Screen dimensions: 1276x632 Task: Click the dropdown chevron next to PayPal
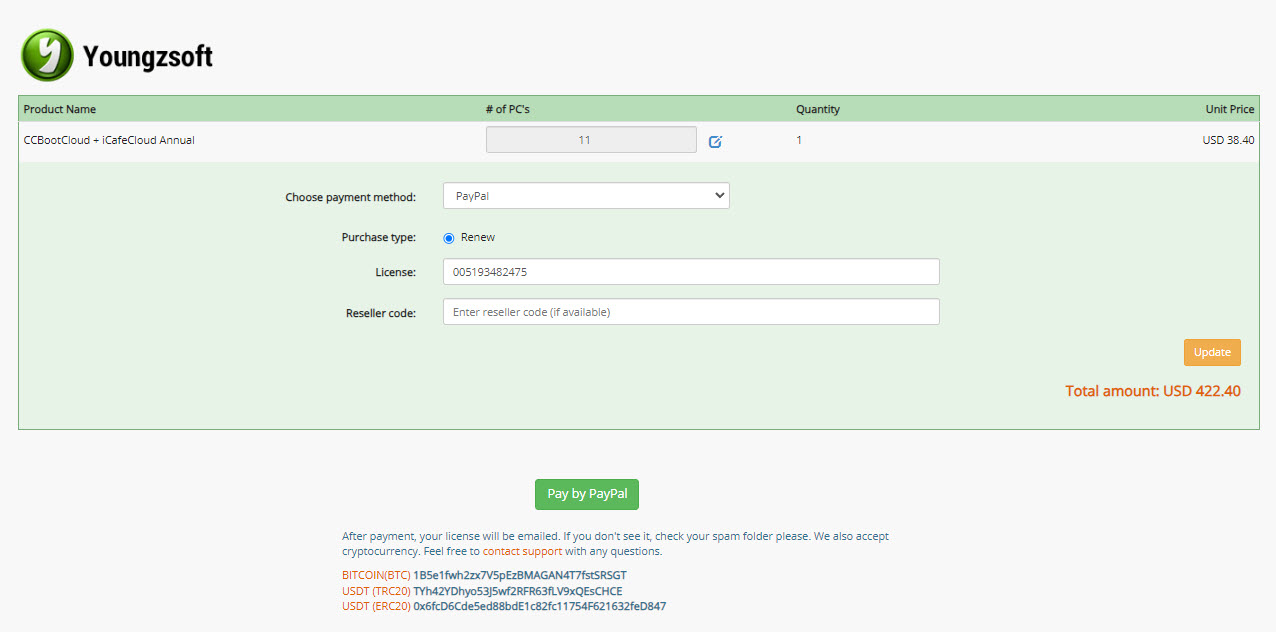[719, 195]
